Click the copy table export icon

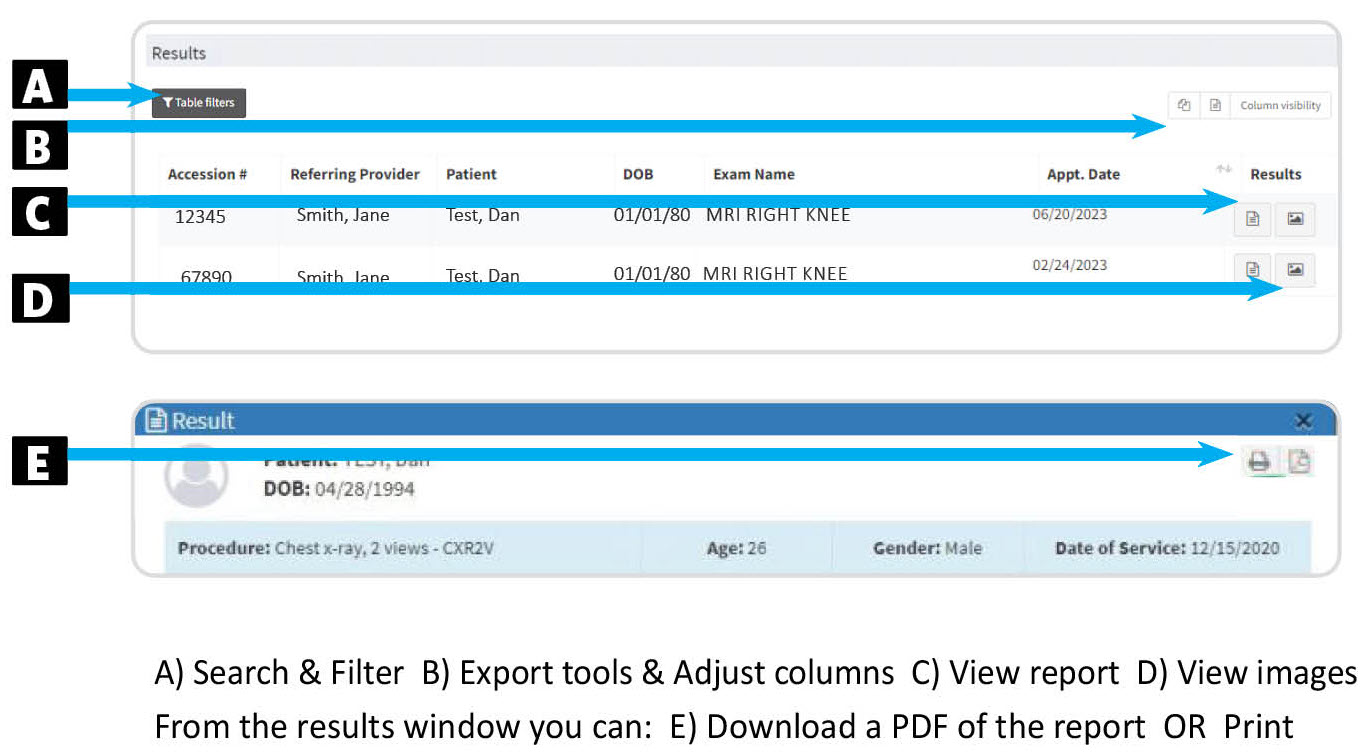(1184, 105)
